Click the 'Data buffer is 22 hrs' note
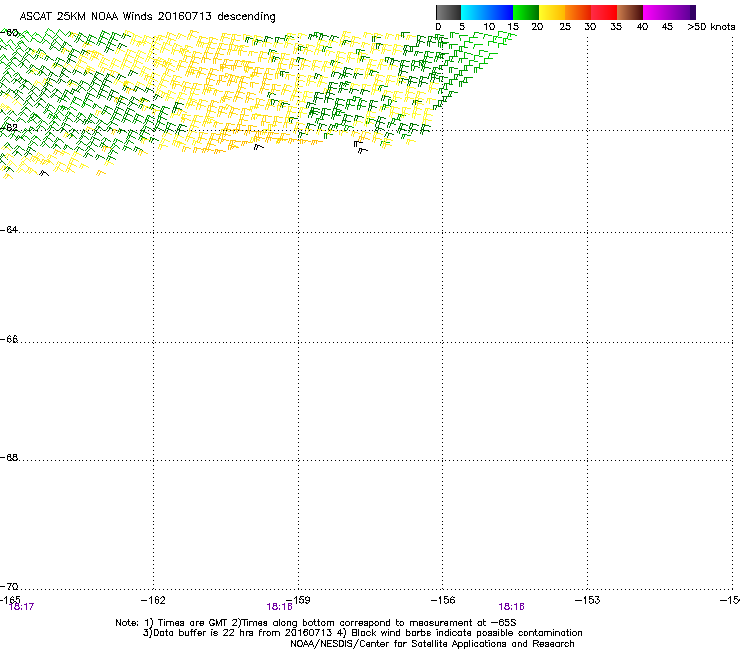The height and width of the screenshot is (650, 740). click(362, 633)
